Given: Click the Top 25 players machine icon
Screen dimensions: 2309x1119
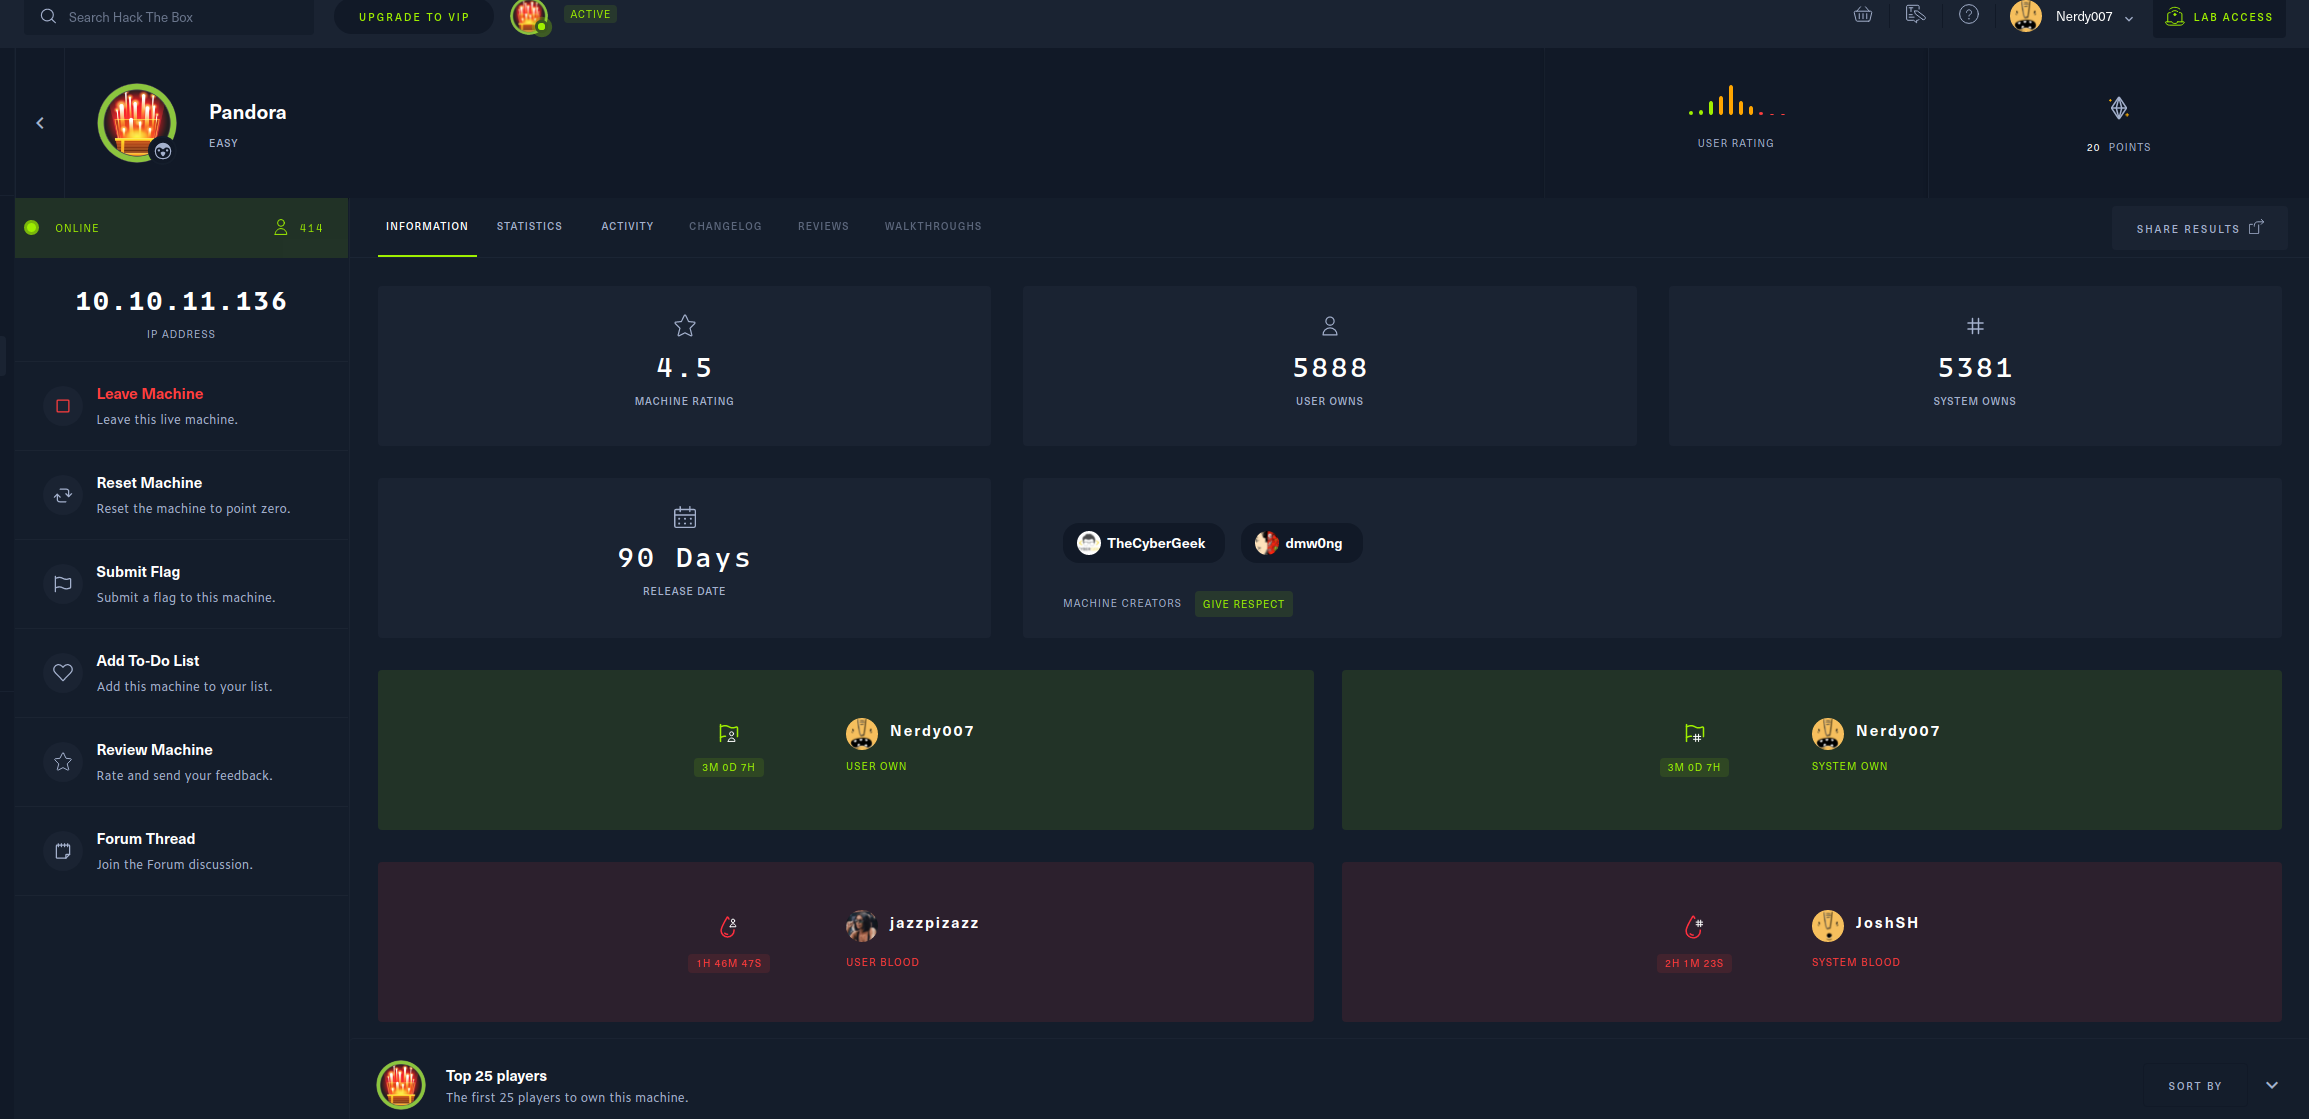Looking at the screenshot, I should pyautogui.click(x=401, y=1085).
